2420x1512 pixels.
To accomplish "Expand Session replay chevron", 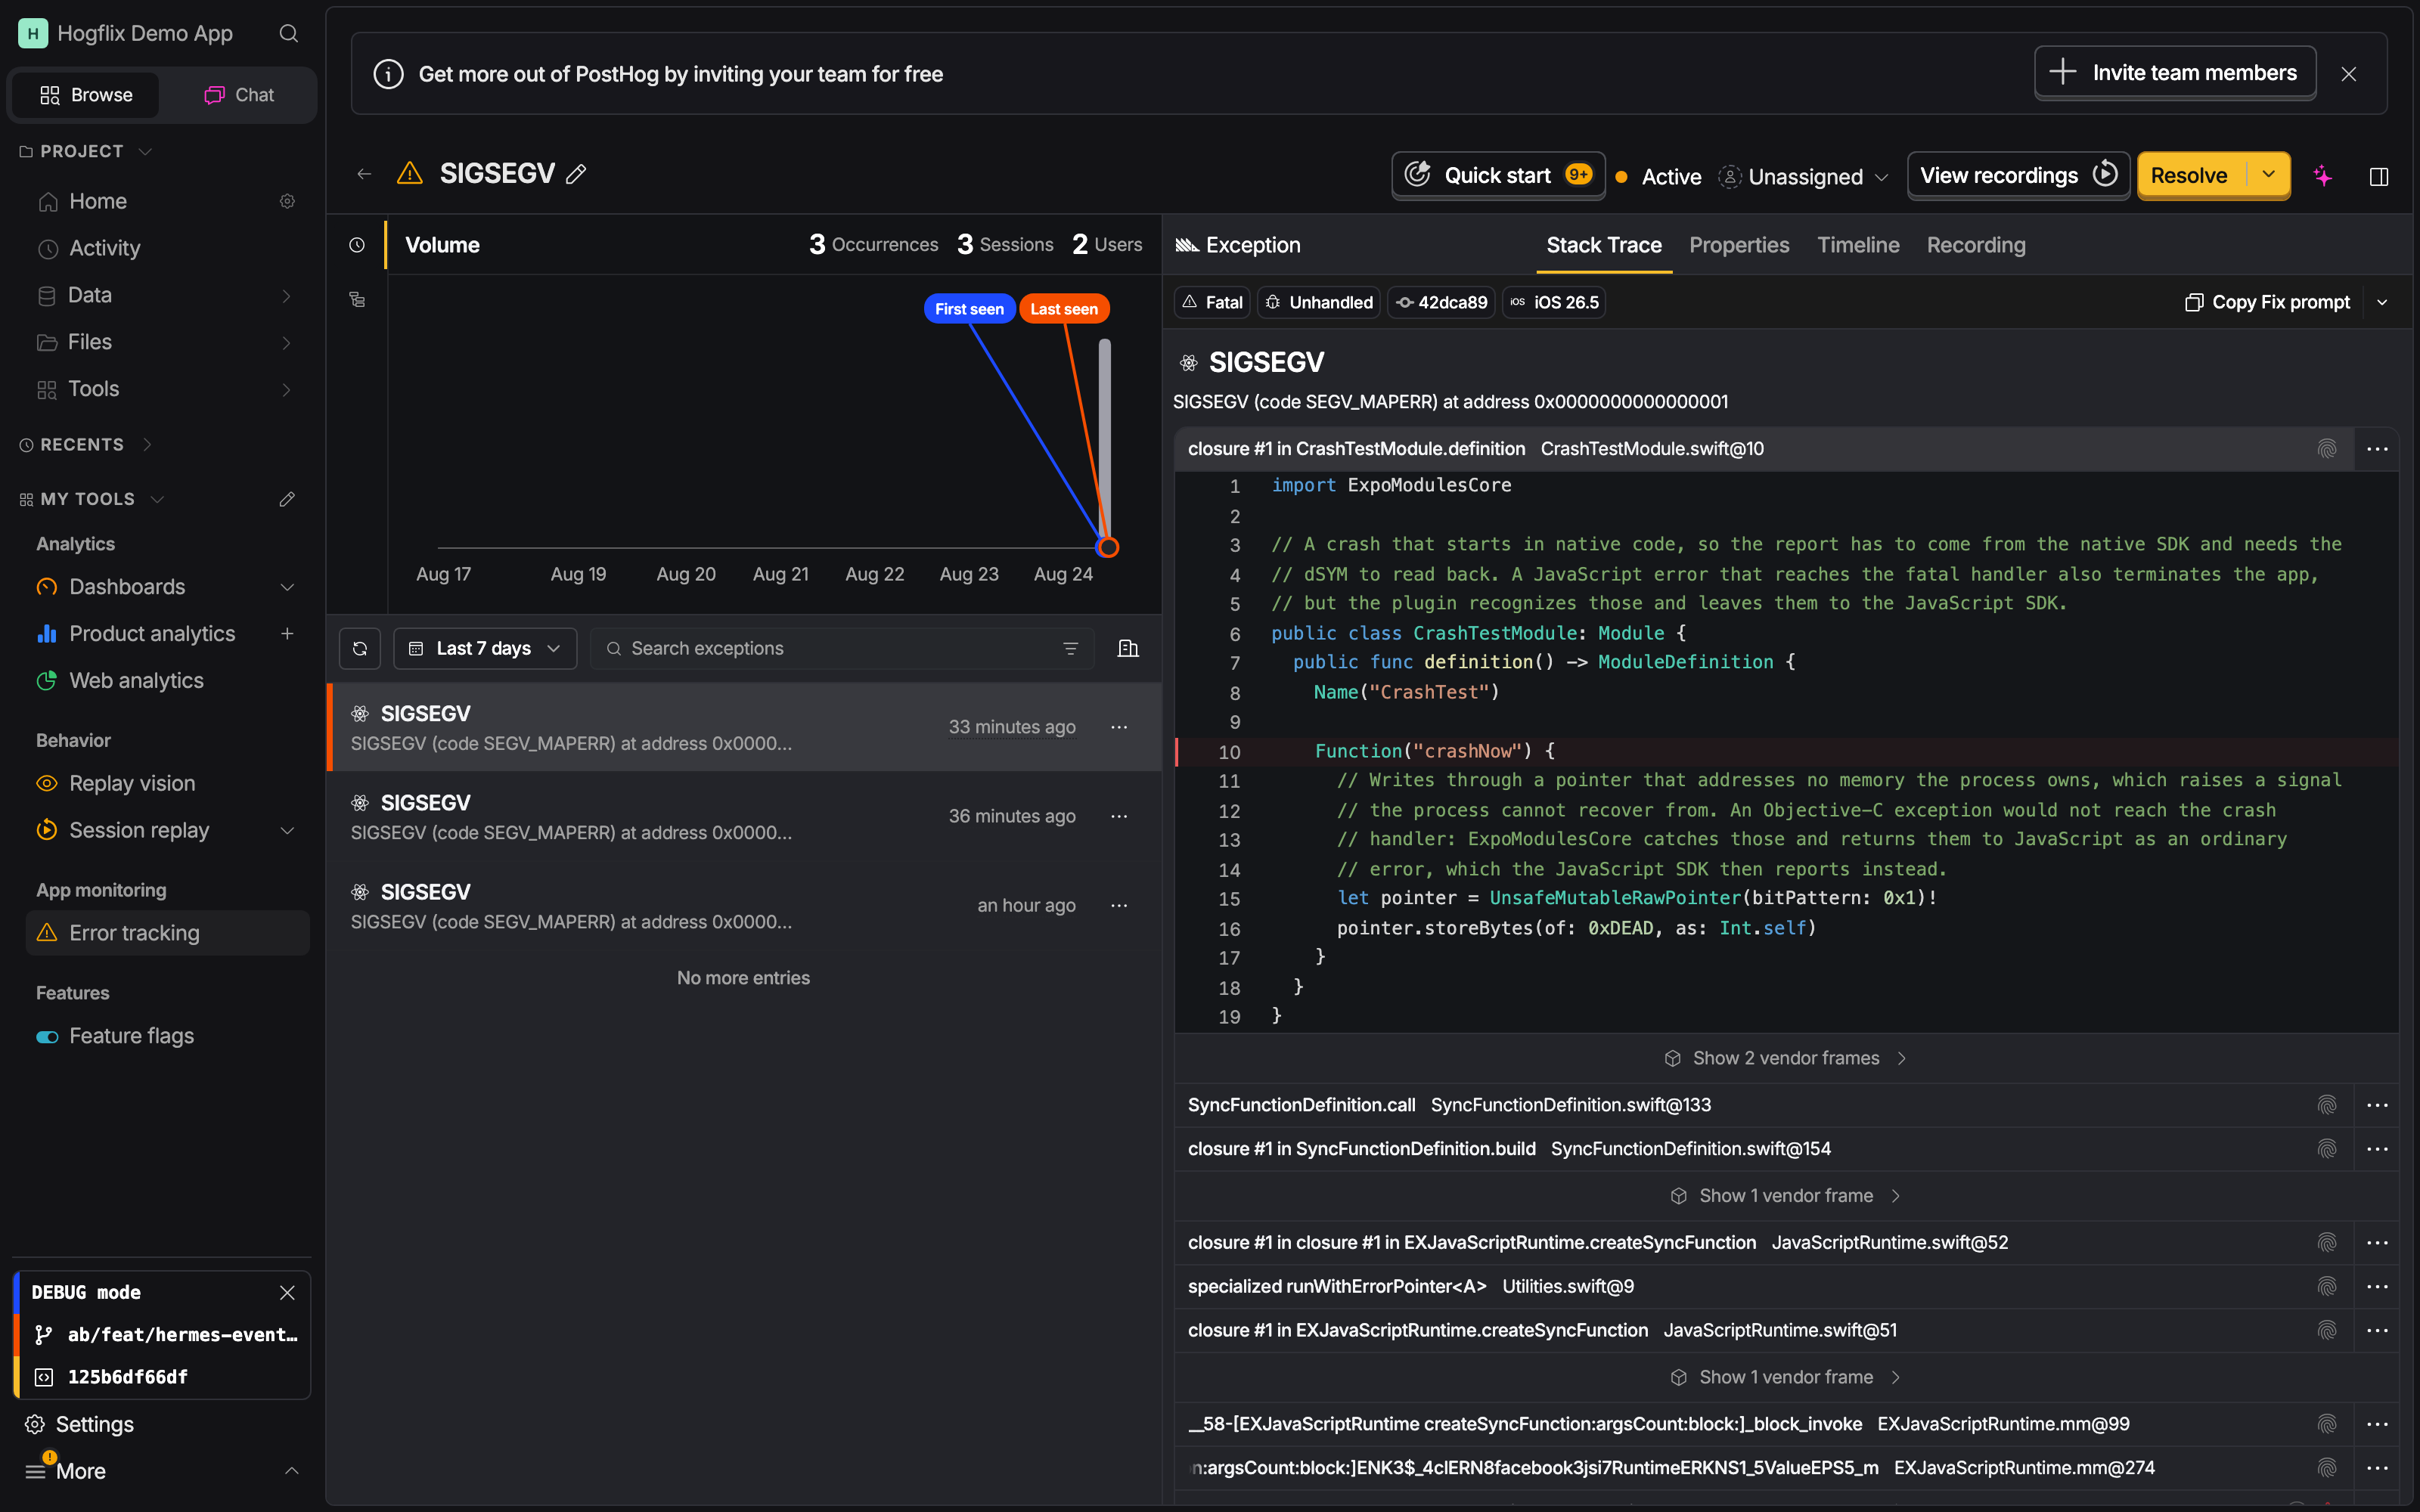I will [x=287, y=830].
